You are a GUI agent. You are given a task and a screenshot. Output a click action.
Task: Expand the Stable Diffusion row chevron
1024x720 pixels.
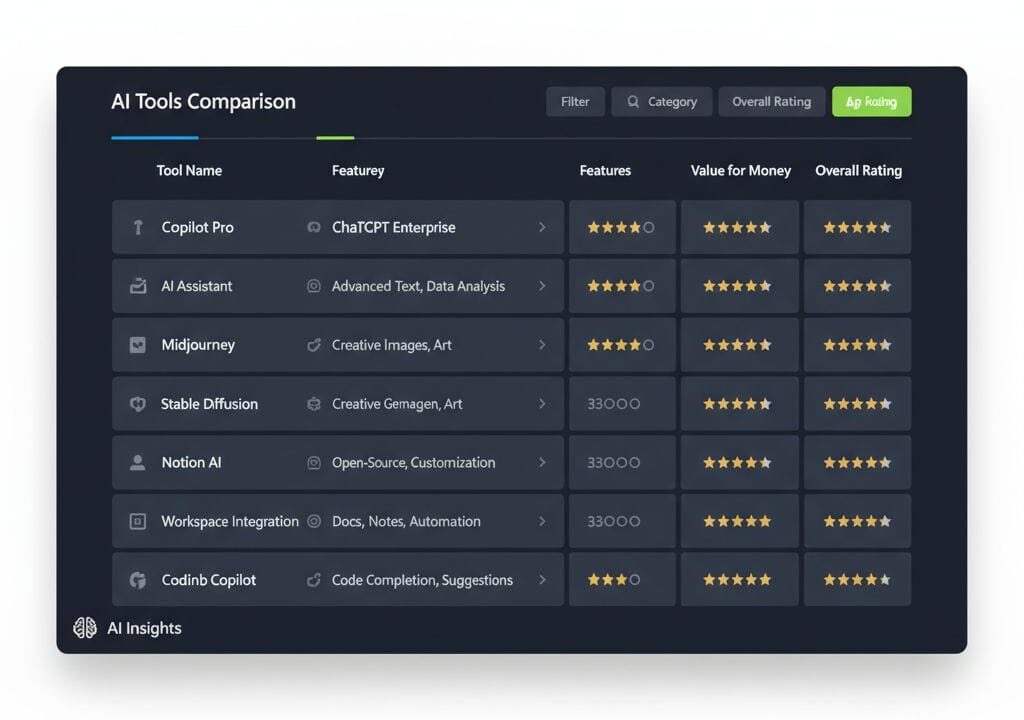click(x=542, y=404)
